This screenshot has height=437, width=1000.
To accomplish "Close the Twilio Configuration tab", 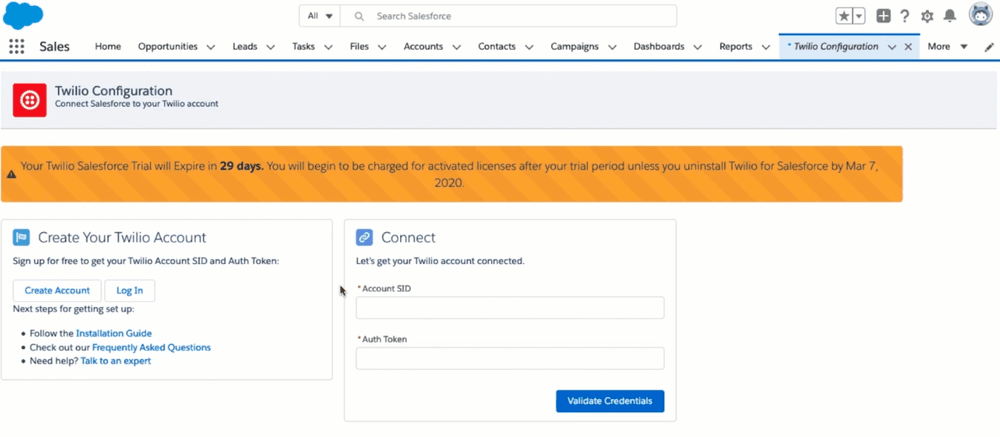I will (x=908, y=47).
